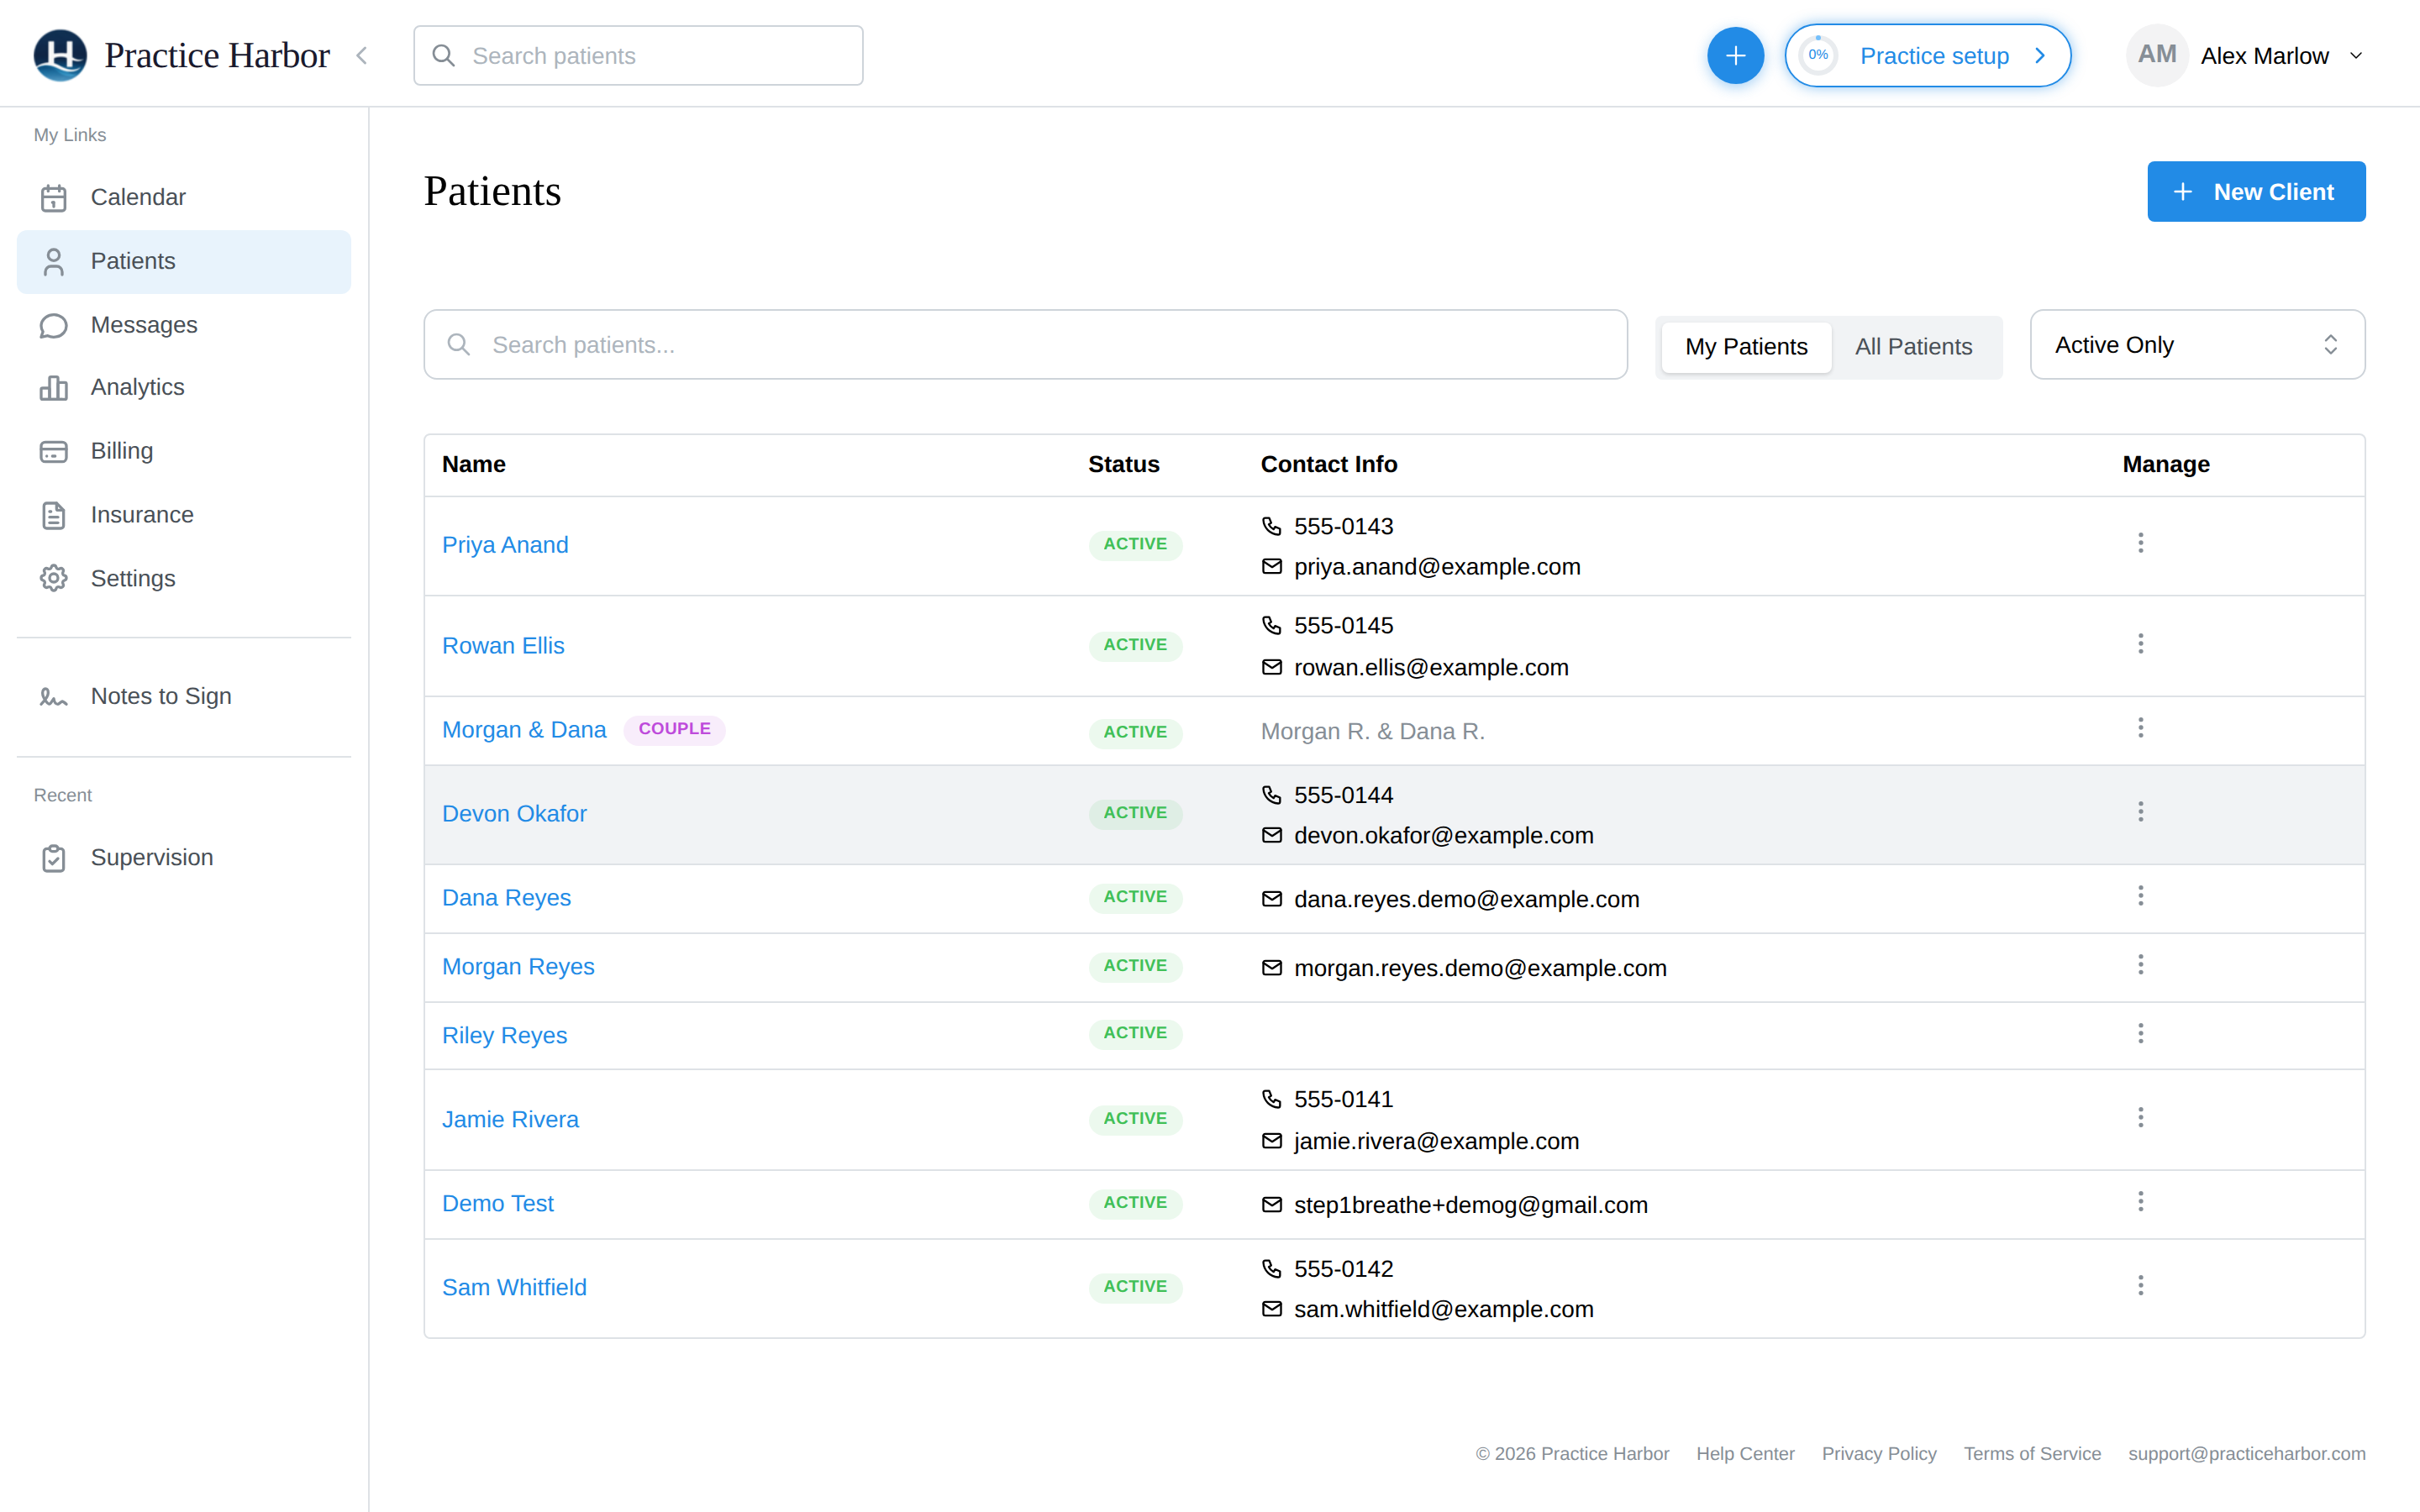Click the Practice Harbor logo icon
The height and width of the screenshot is (1512, 2420).
pyautogui.click(x=60, y=55)
